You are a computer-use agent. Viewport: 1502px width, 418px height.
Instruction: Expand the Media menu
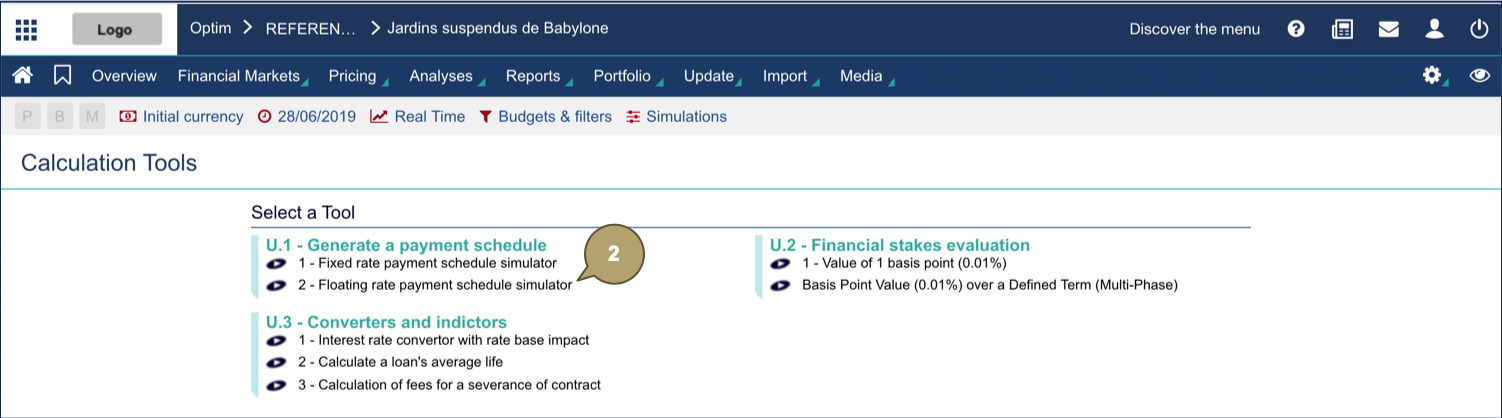click(x=861, y=75)
